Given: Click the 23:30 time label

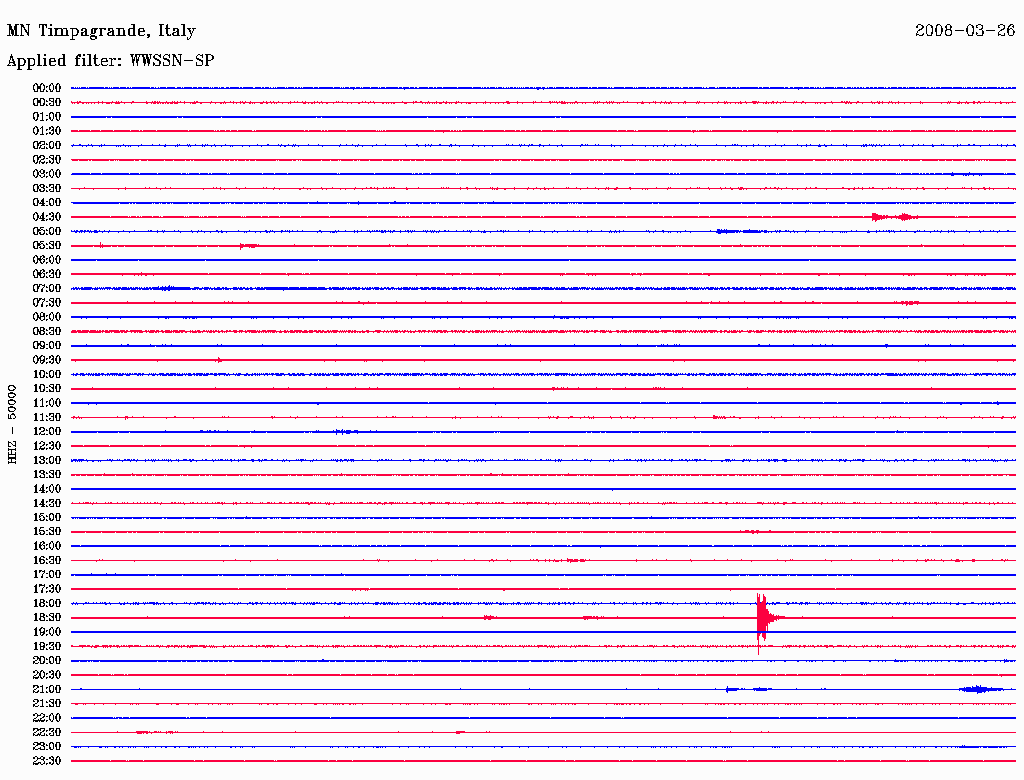Looking at the screenshot, I should point(47,760).
